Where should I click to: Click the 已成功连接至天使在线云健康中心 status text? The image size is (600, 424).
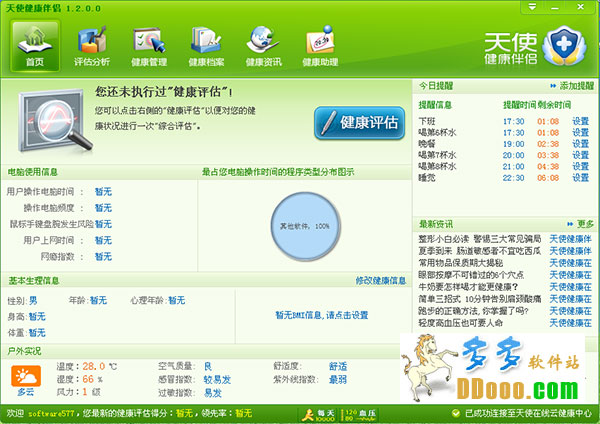(528, 413)
